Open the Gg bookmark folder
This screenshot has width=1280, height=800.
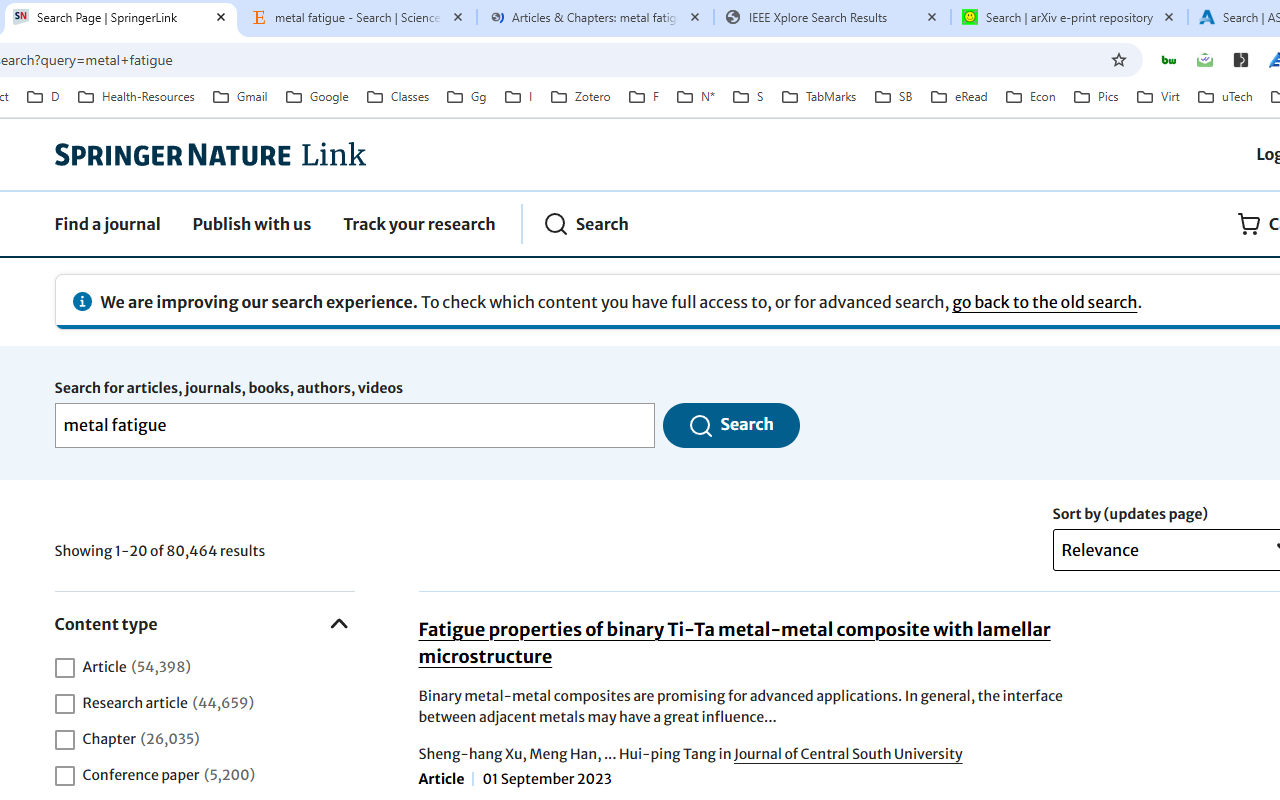click(x=467, y=97)
